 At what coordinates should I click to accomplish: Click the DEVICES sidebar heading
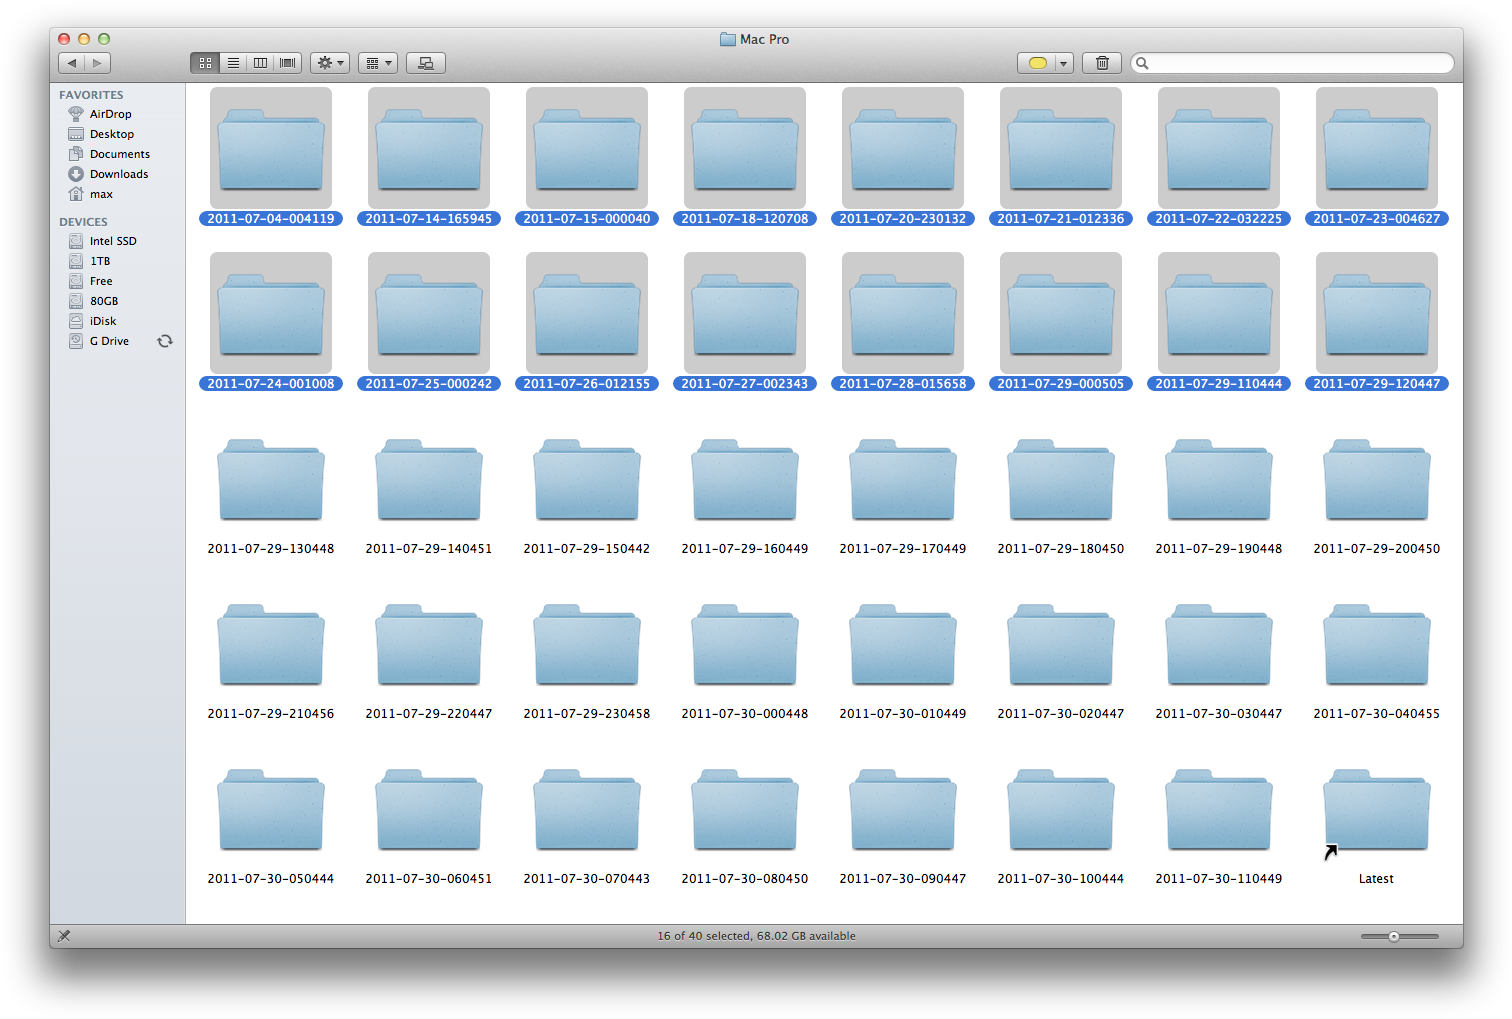coord(83,222)
